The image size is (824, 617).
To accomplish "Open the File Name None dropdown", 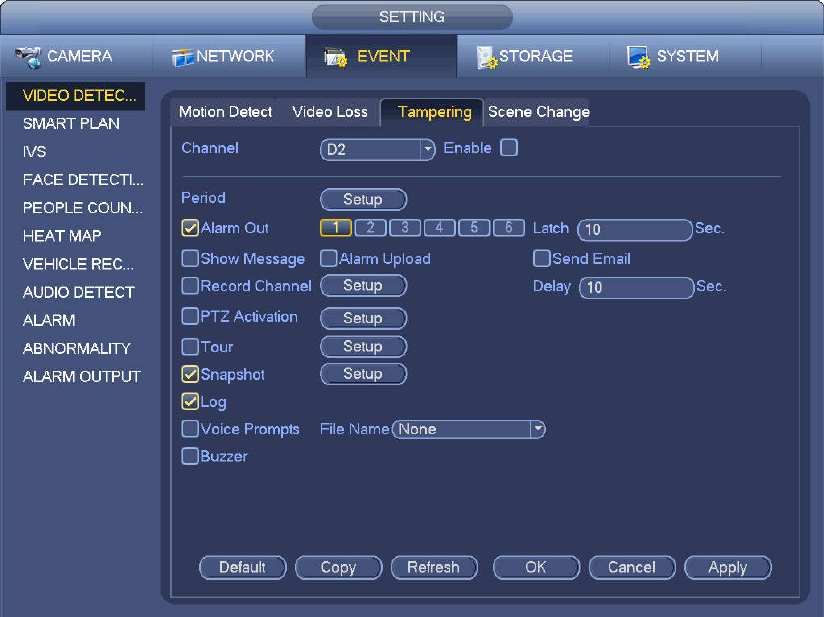I will [x=469, y=429].
